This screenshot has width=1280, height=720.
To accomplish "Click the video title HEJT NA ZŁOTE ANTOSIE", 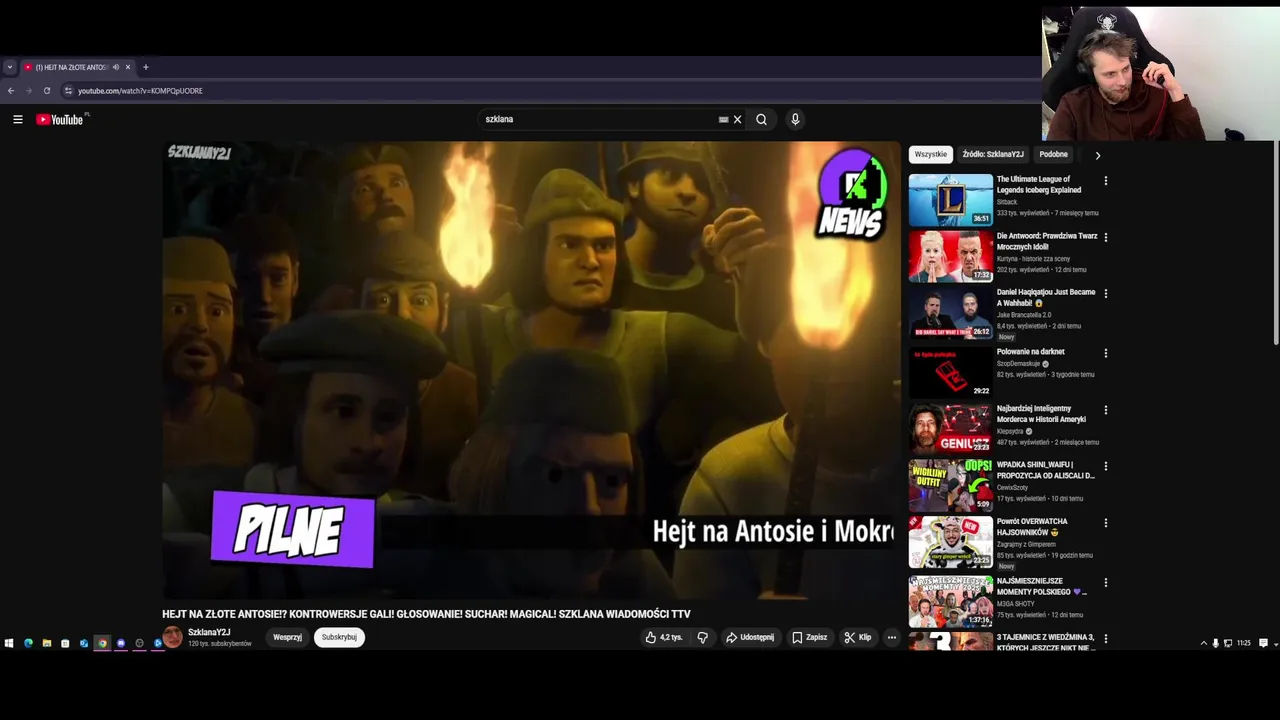I will 426,614.
